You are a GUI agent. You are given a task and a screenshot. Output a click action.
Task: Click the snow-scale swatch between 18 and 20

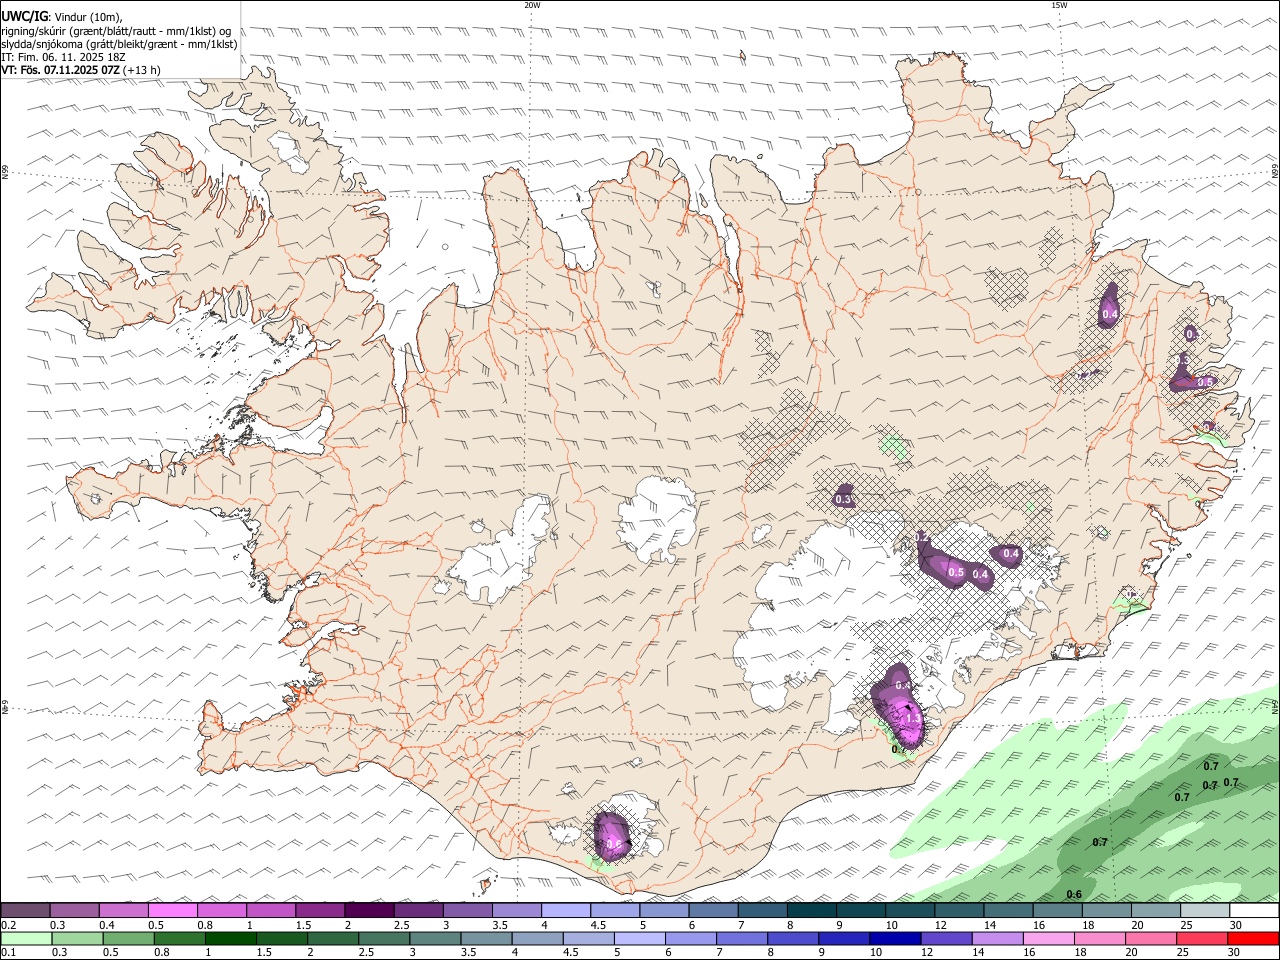[1107, 911]
